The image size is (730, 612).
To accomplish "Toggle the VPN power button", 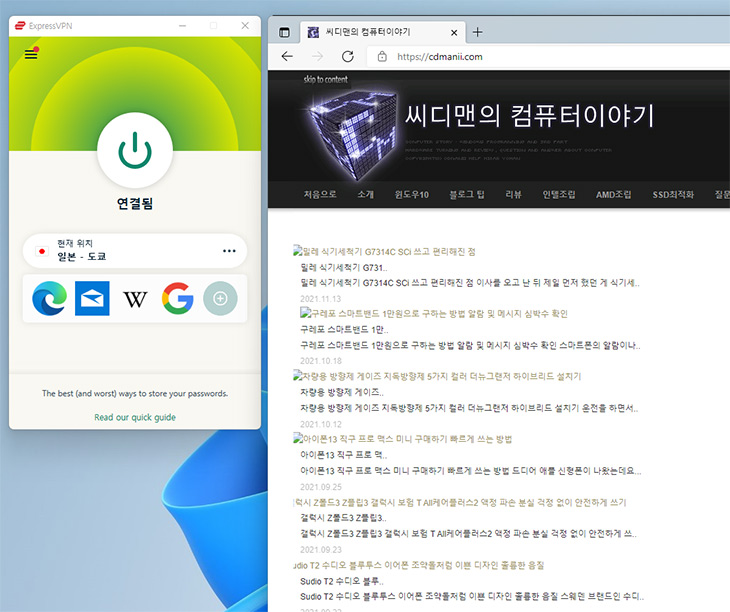I will [135, 150].
